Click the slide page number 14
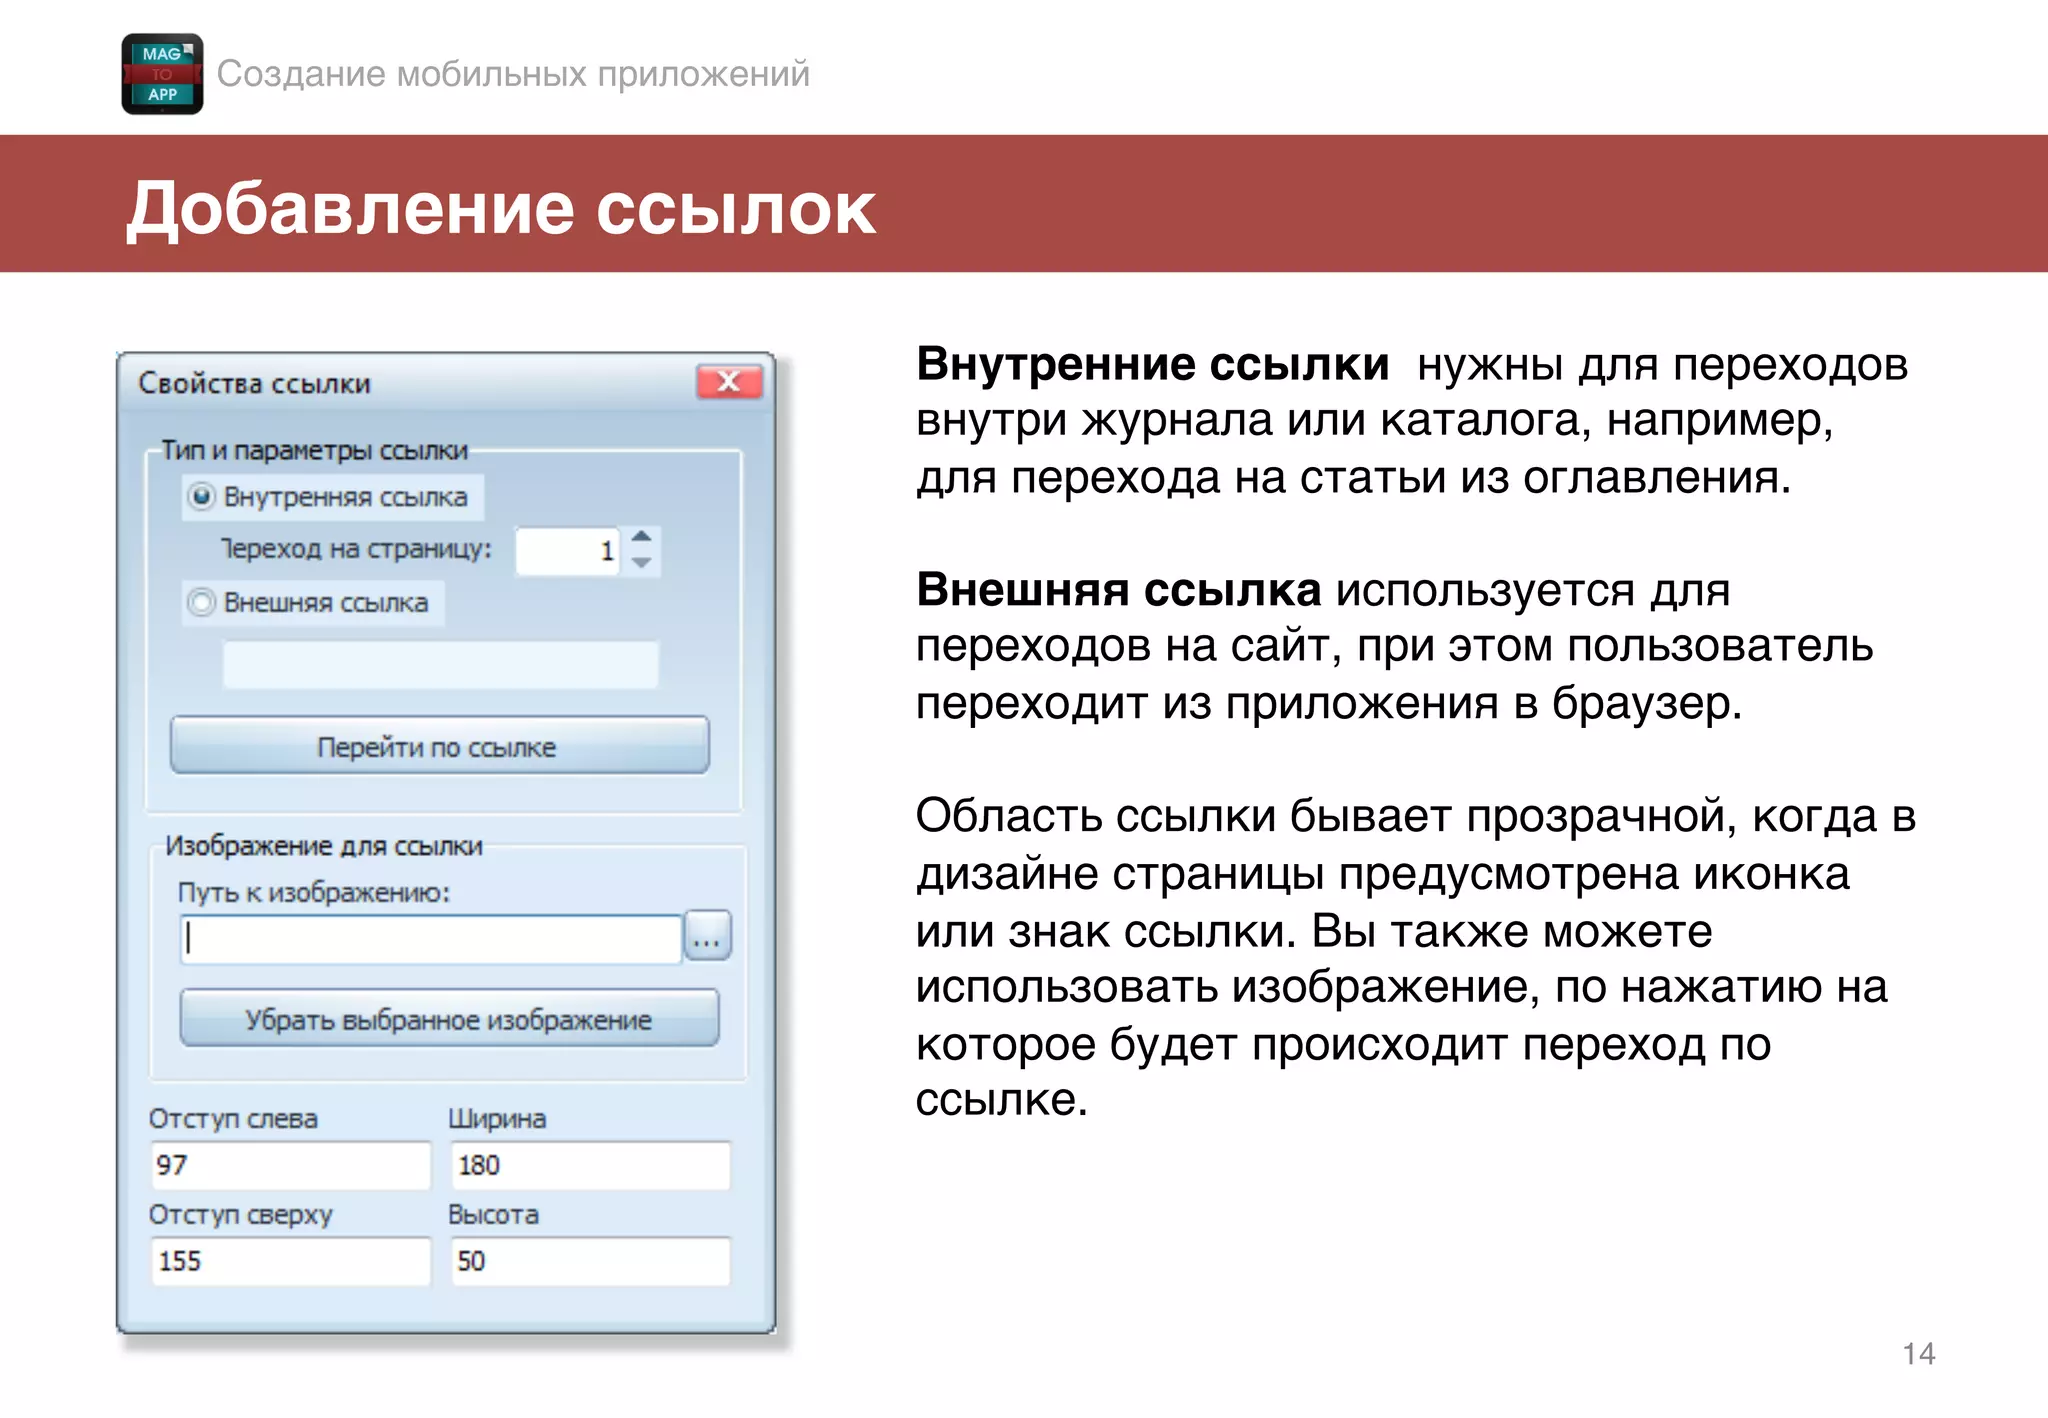Image resolution: width=2048 pixels, height=1418 pixels. (1918, 1354)
